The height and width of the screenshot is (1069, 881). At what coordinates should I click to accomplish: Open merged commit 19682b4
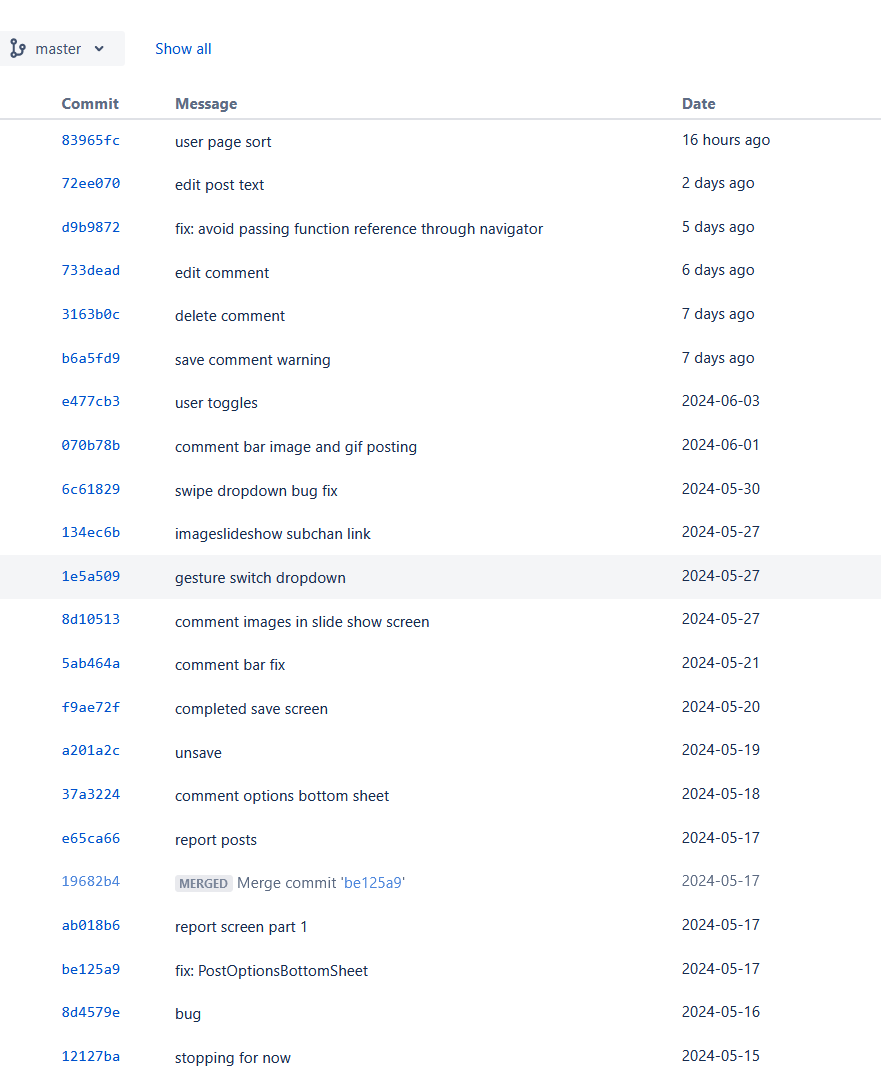coord(91,882)
